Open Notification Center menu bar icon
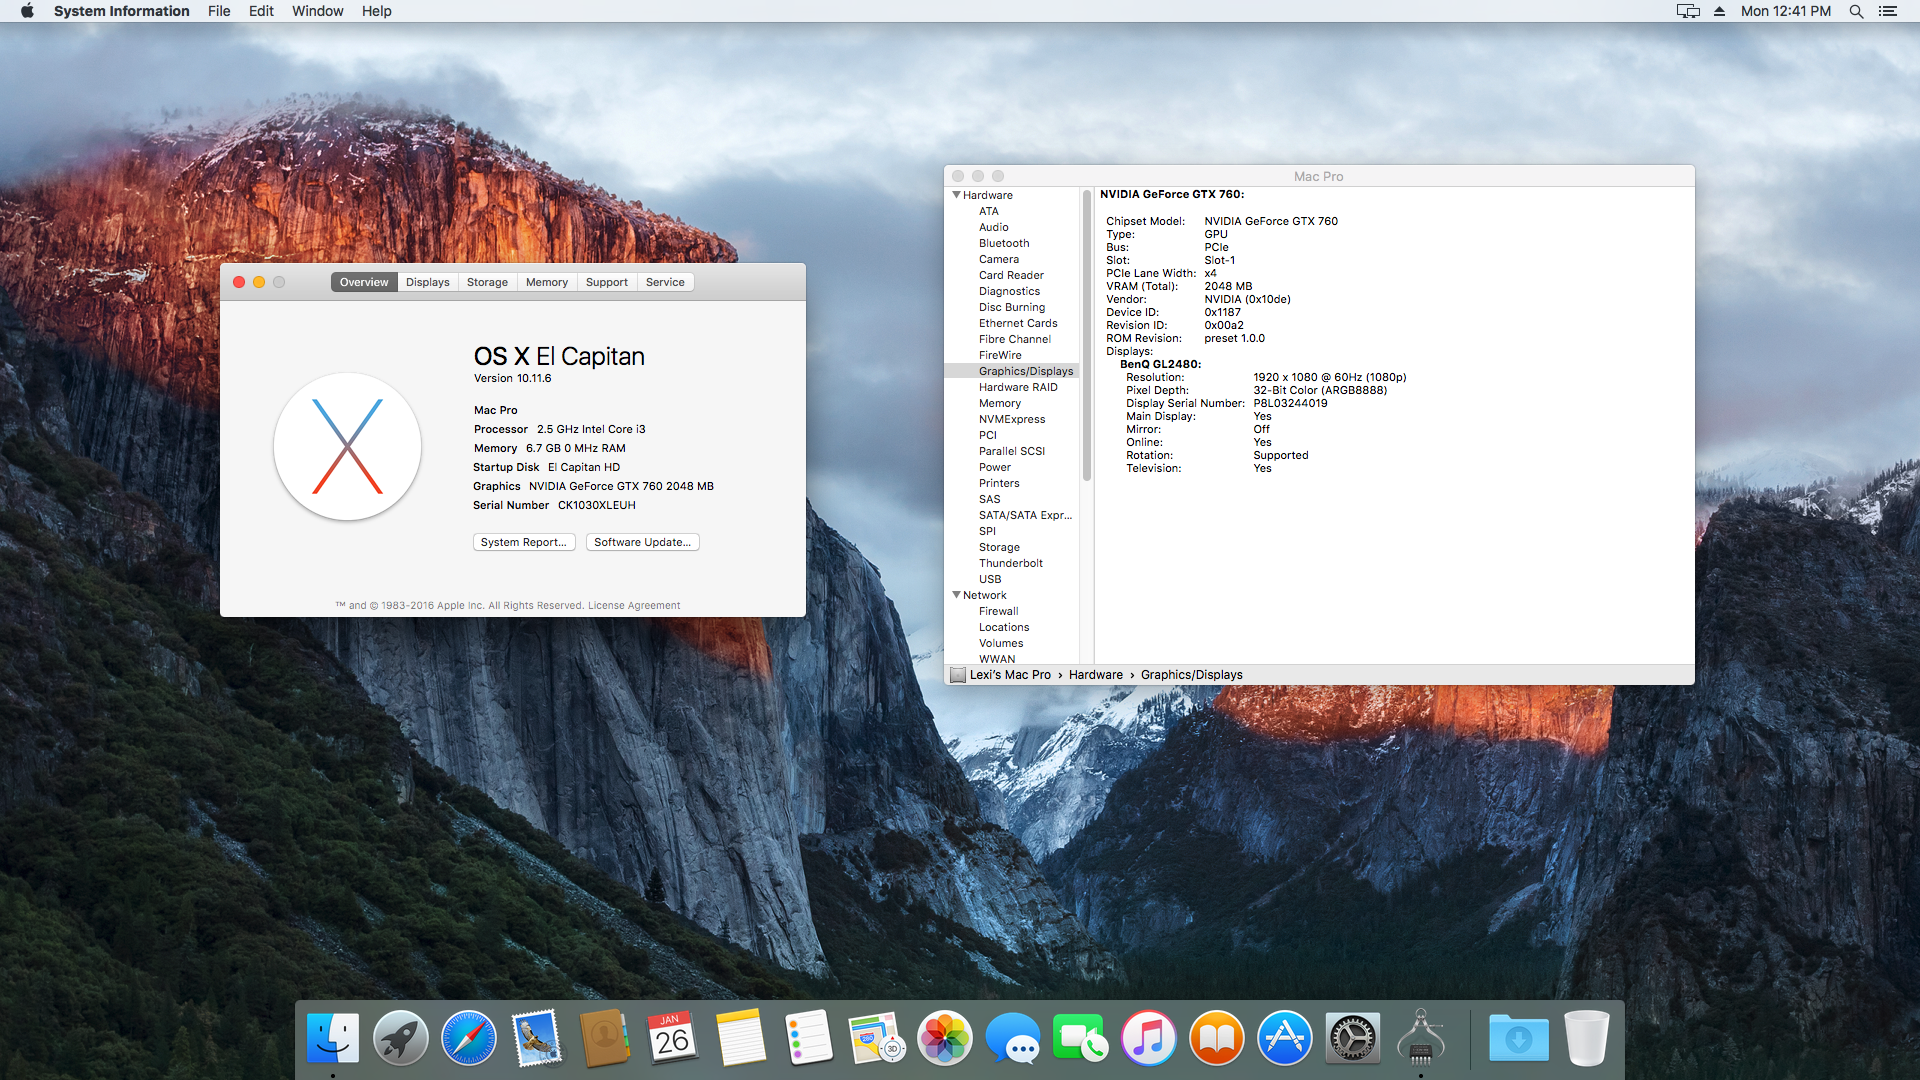 (x=1888, y=11)
